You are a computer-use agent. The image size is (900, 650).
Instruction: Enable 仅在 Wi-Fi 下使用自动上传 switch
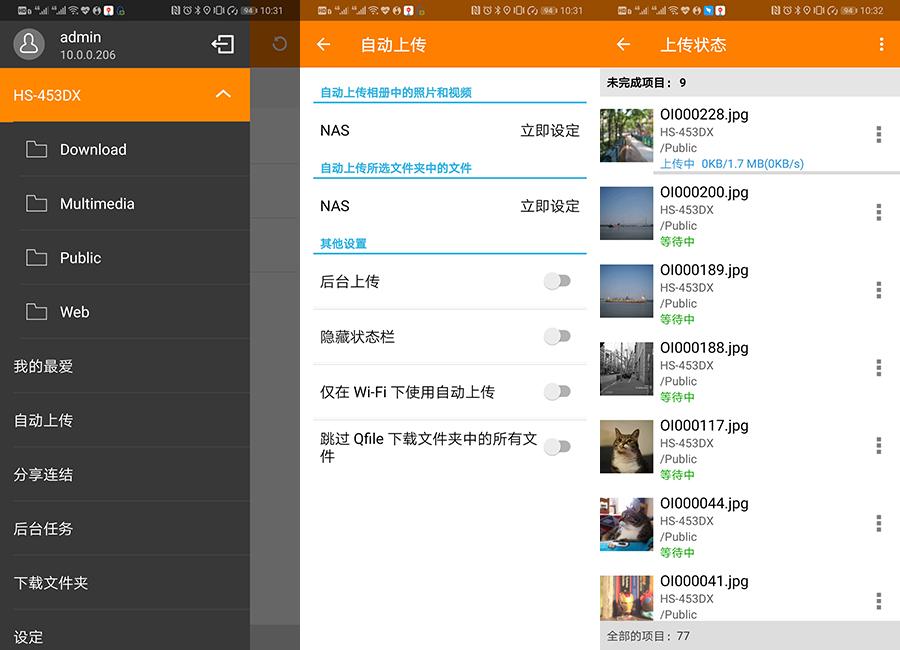(557, 392)
